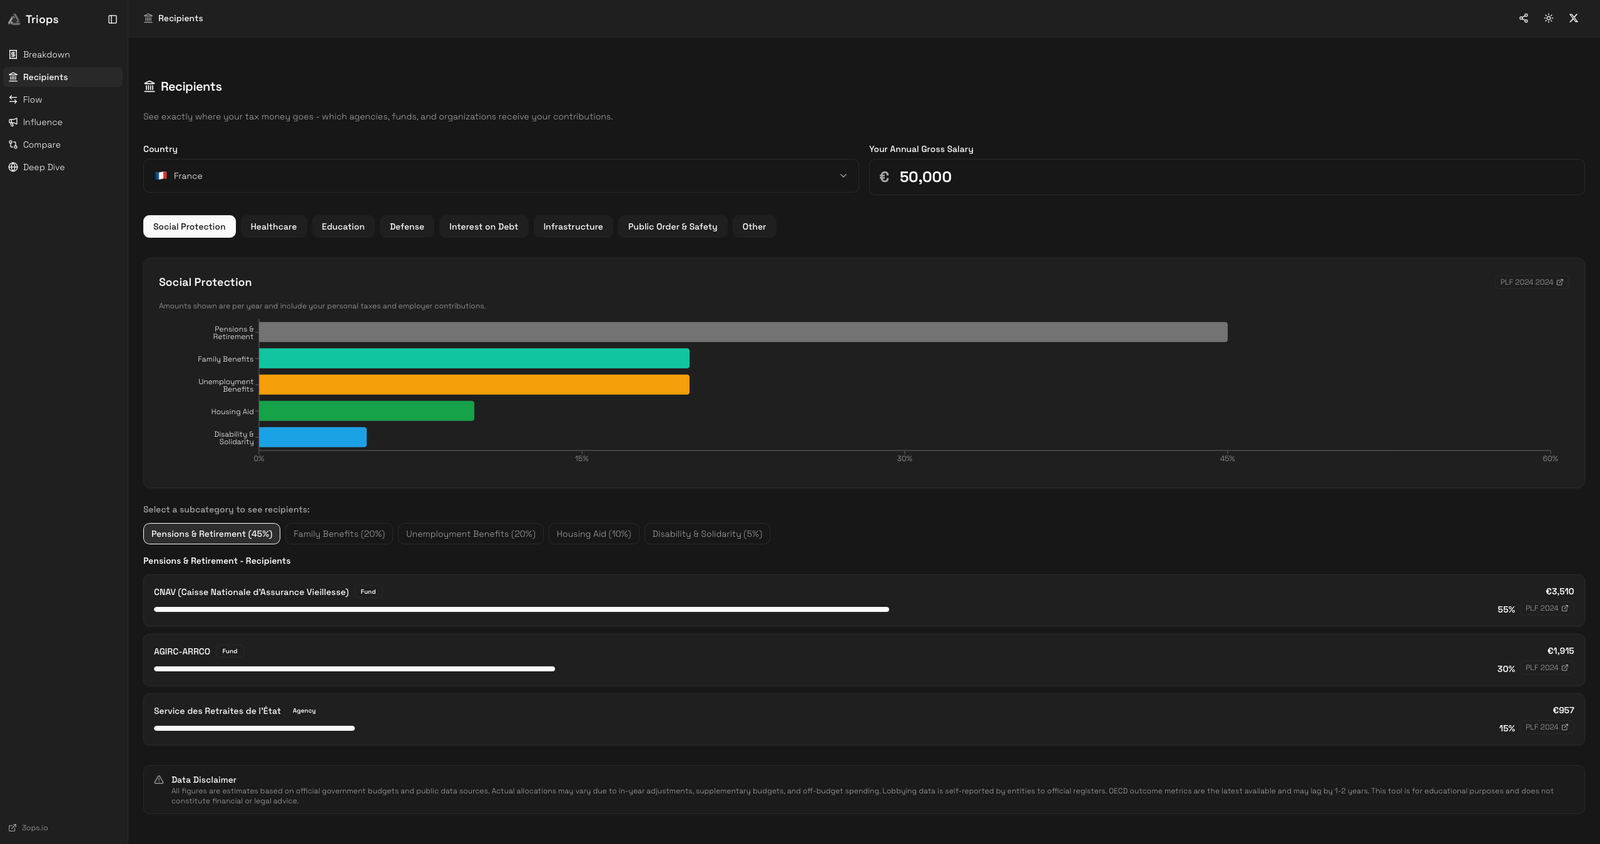Image resolution: width=1600 pixels, height=844 pixels.
Task: Open Breakdown in the sidebar
Action: 46,55
